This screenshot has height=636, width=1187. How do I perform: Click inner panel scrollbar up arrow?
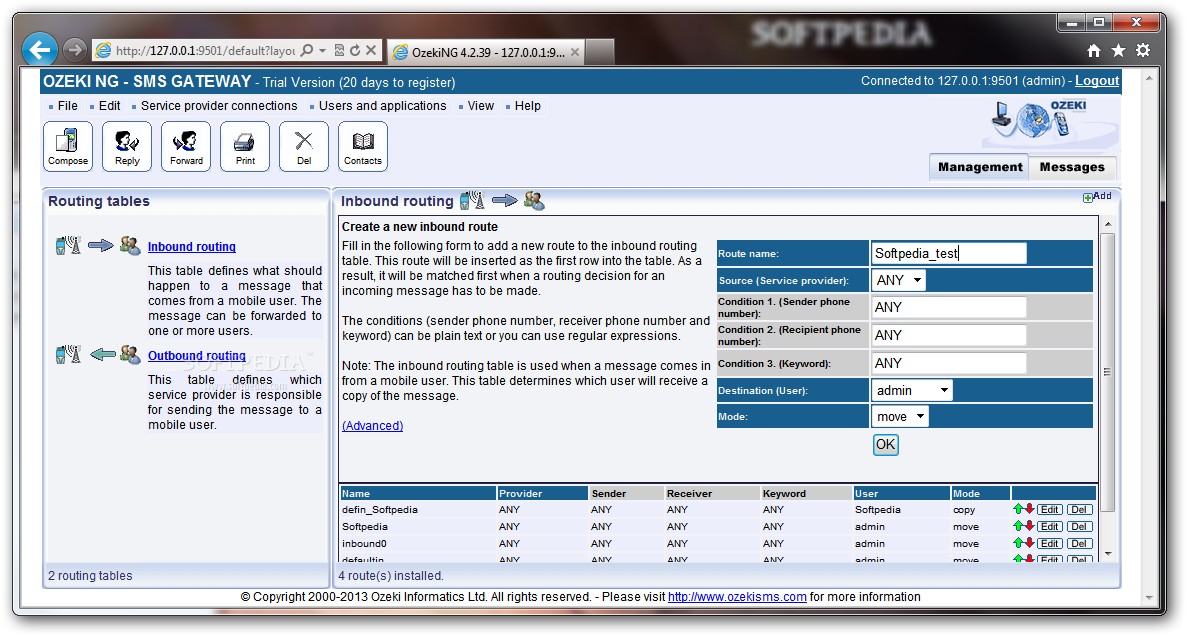(1108, 224)
